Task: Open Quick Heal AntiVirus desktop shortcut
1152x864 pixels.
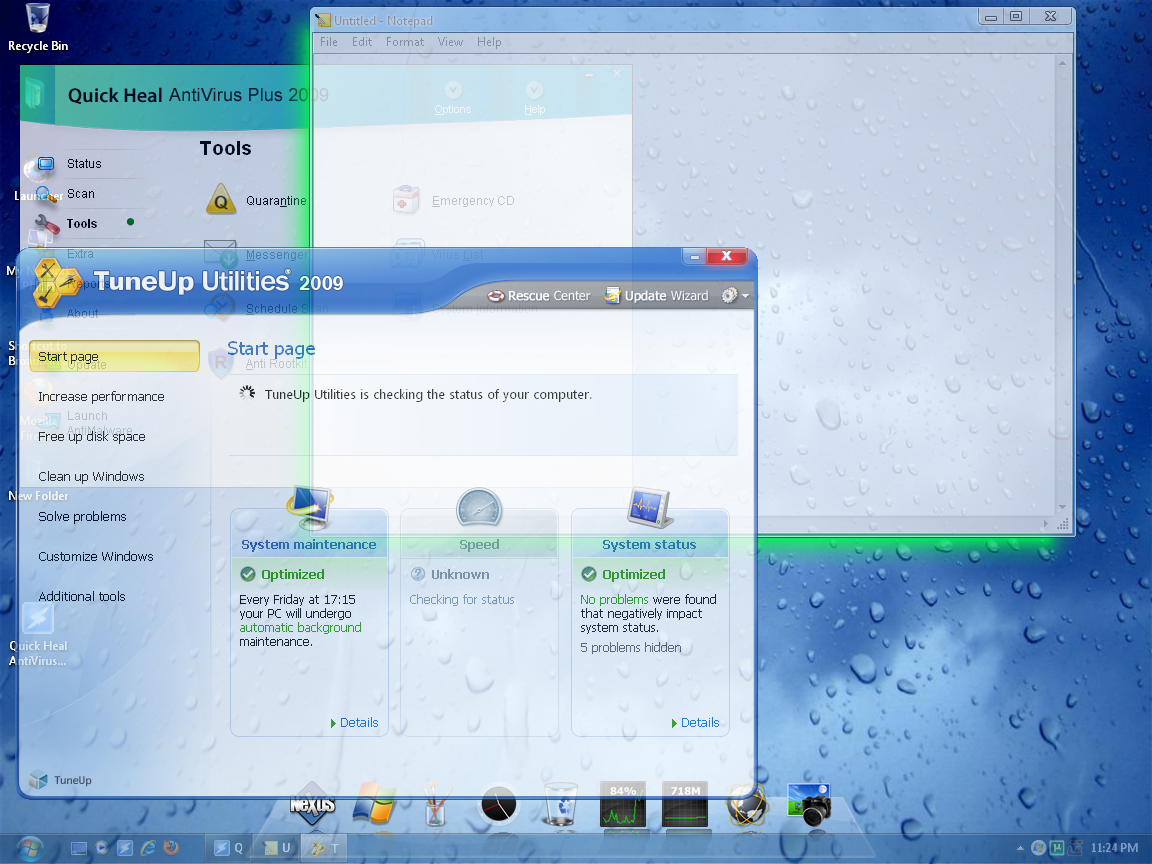Action: point(37,636)
